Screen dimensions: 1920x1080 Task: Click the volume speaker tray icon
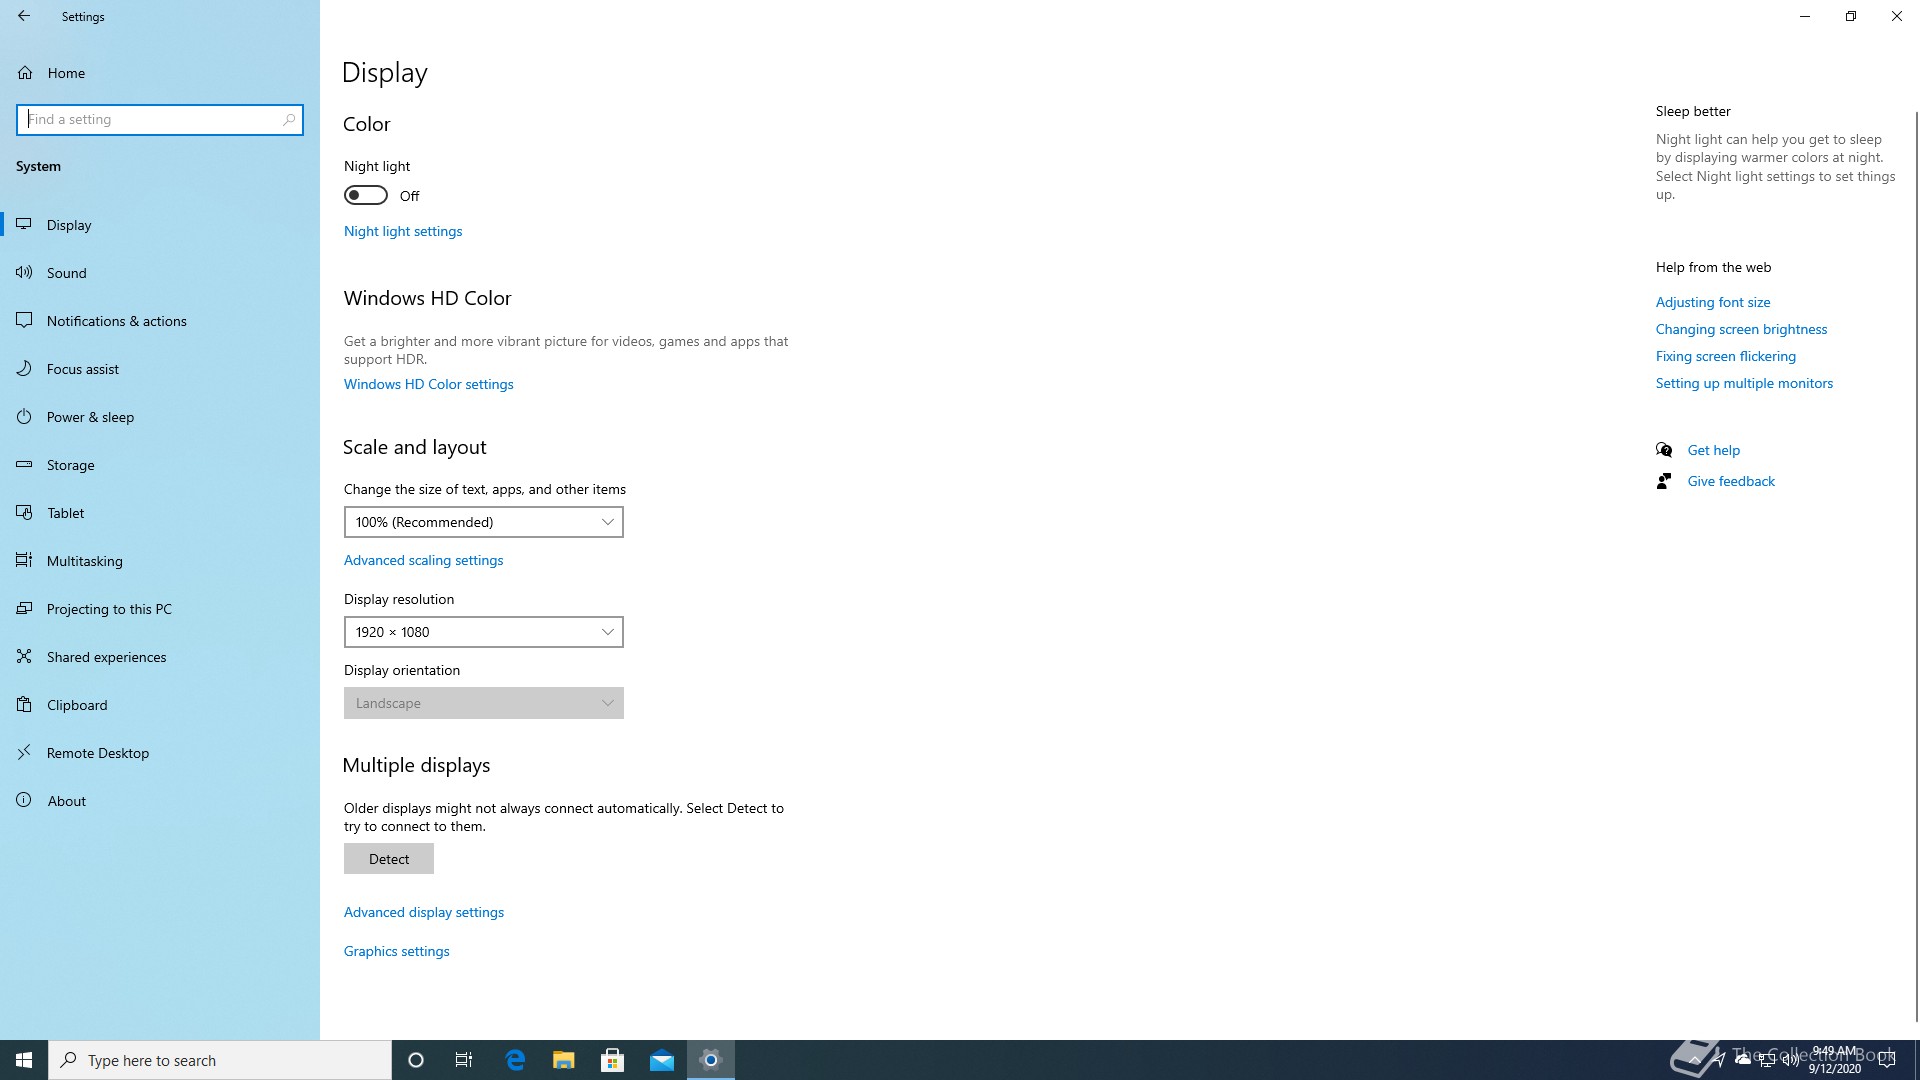[1791, 1060]
